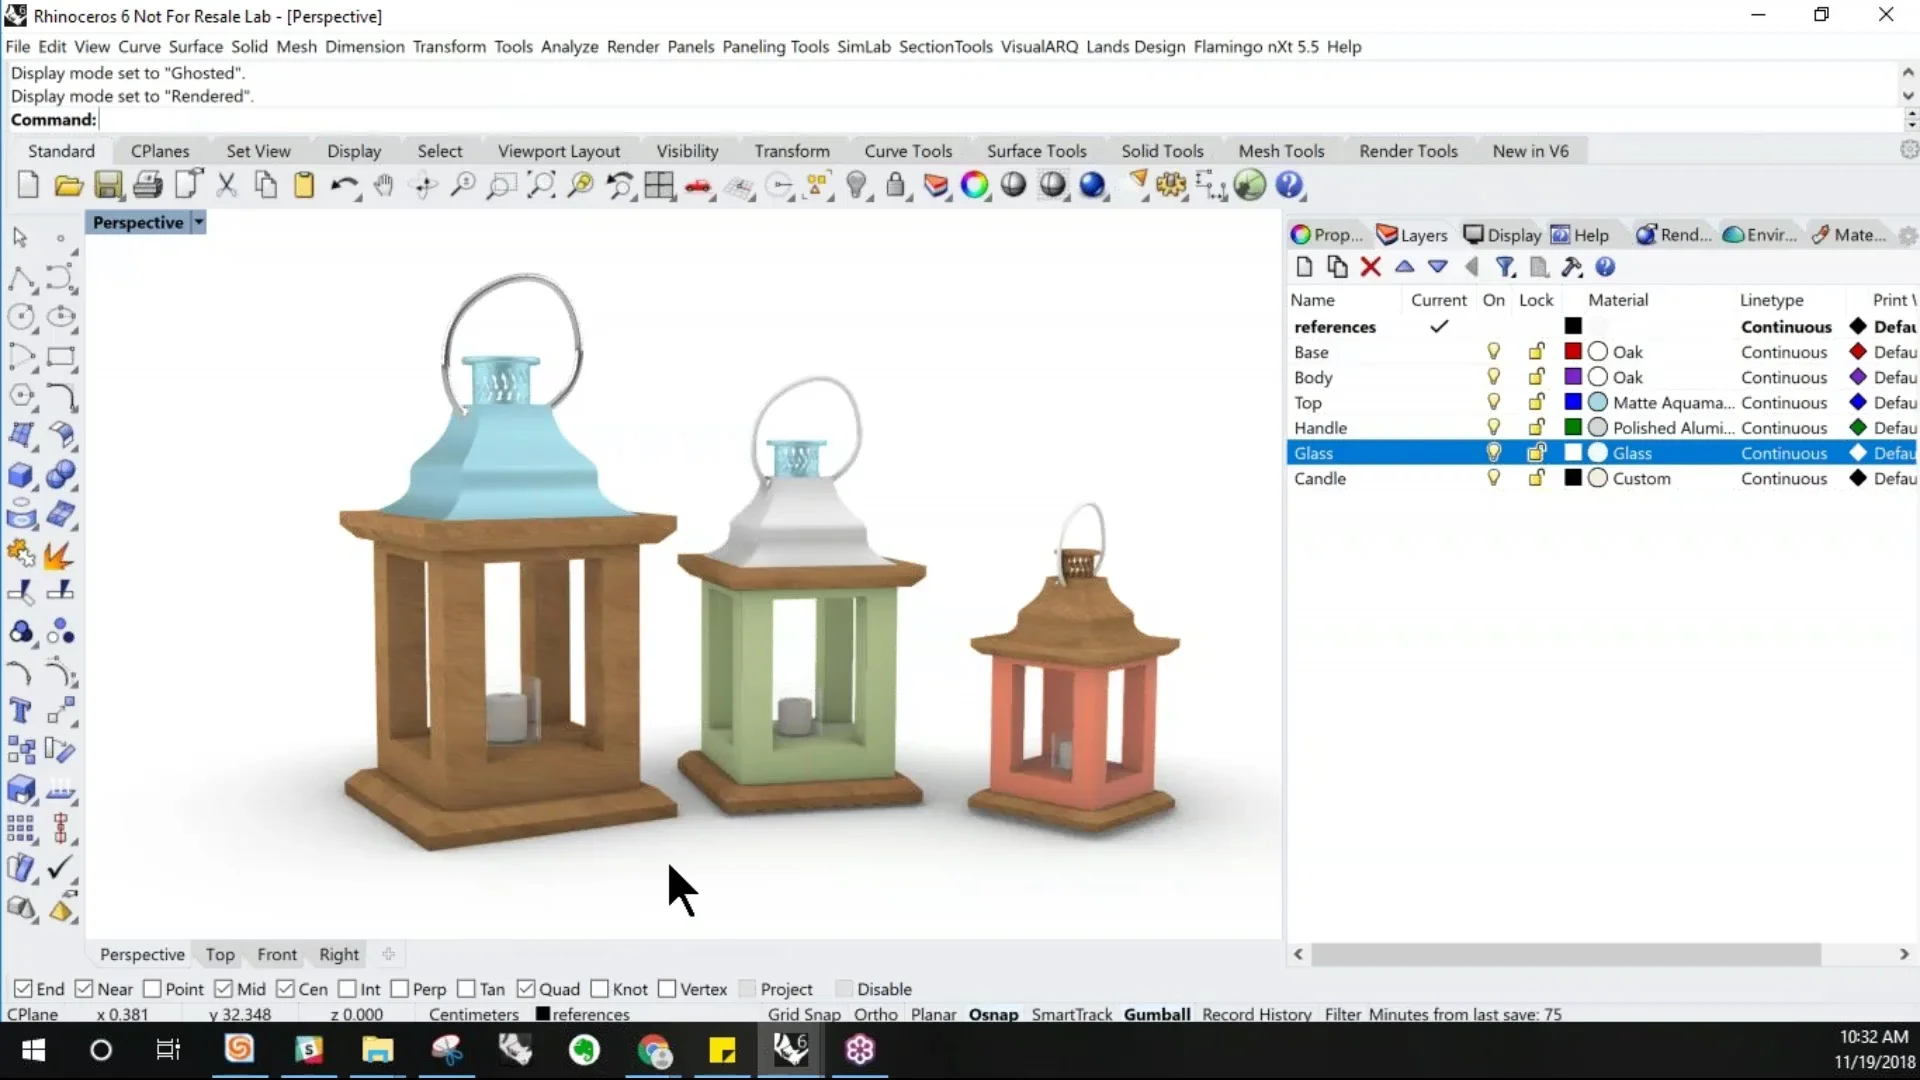Move selected layer up with blue arrow
The height and width of the screenshot is (1080, 1920).
1405,267
